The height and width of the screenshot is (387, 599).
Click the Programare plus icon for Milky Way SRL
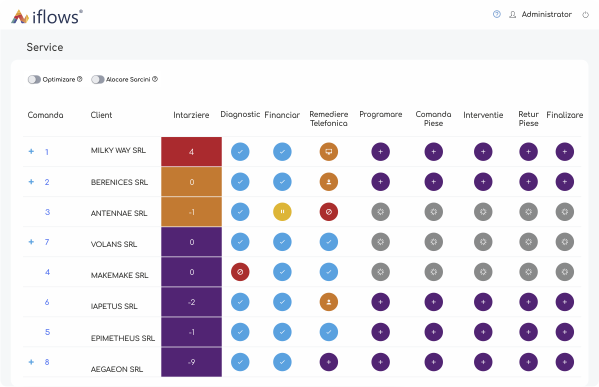[x=380, y=152]
